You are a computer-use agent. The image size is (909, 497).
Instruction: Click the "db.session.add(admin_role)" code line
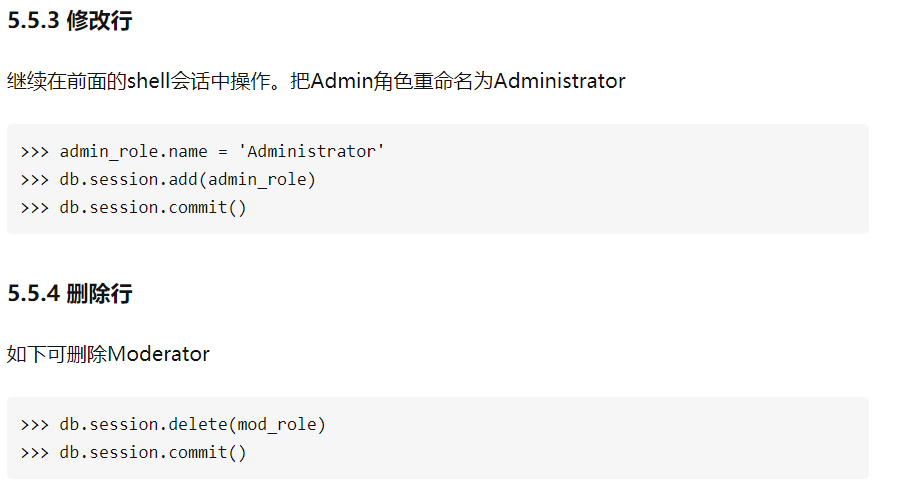pyautogui.click(x=187, y=180)
